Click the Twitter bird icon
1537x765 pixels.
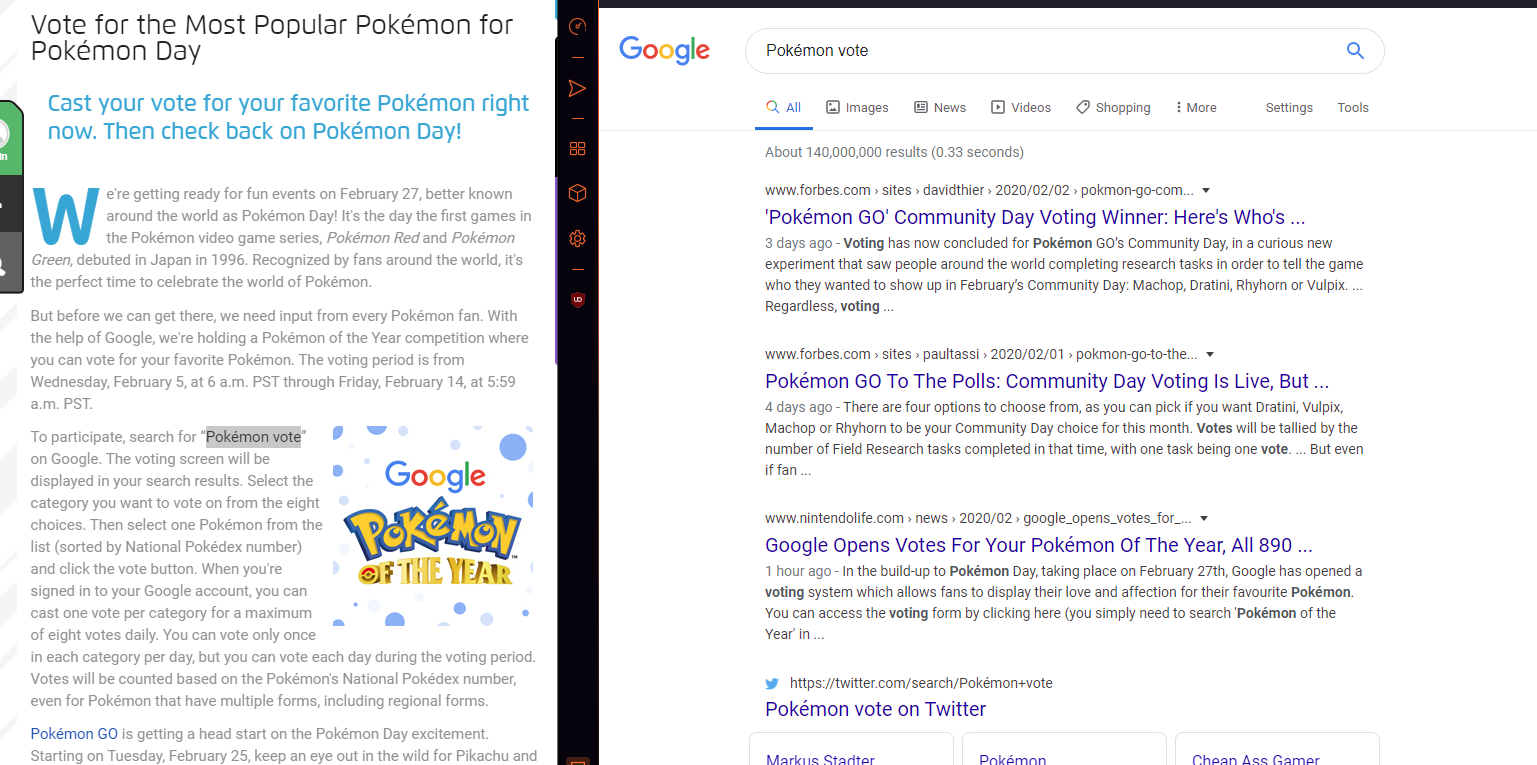tap(772, 684)
